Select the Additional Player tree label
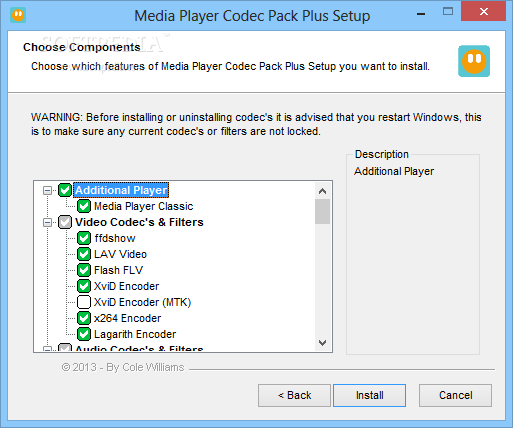 click(121, 190)
